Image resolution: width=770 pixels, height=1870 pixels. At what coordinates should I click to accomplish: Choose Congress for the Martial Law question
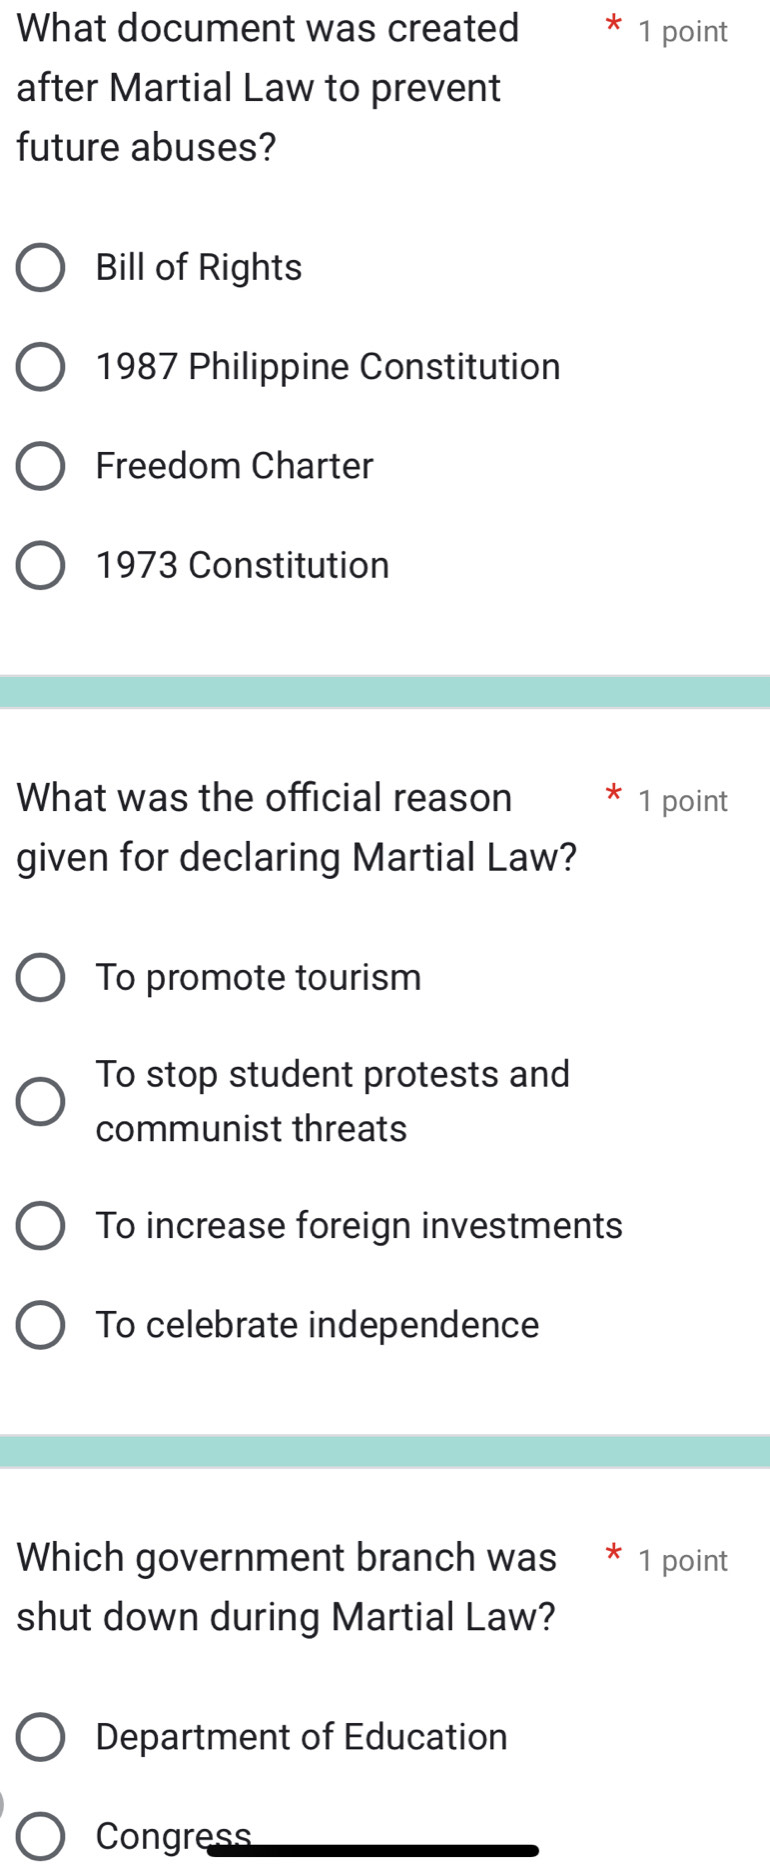pyautogui.click(x=40, y=1836)
